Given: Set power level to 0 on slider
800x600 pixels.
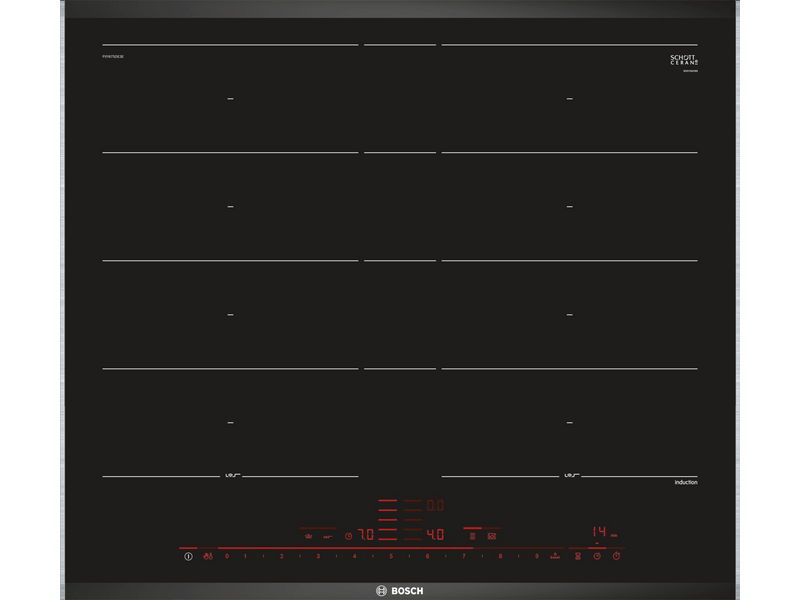Looking at the screenshot, I should click(x=227, y=555).
